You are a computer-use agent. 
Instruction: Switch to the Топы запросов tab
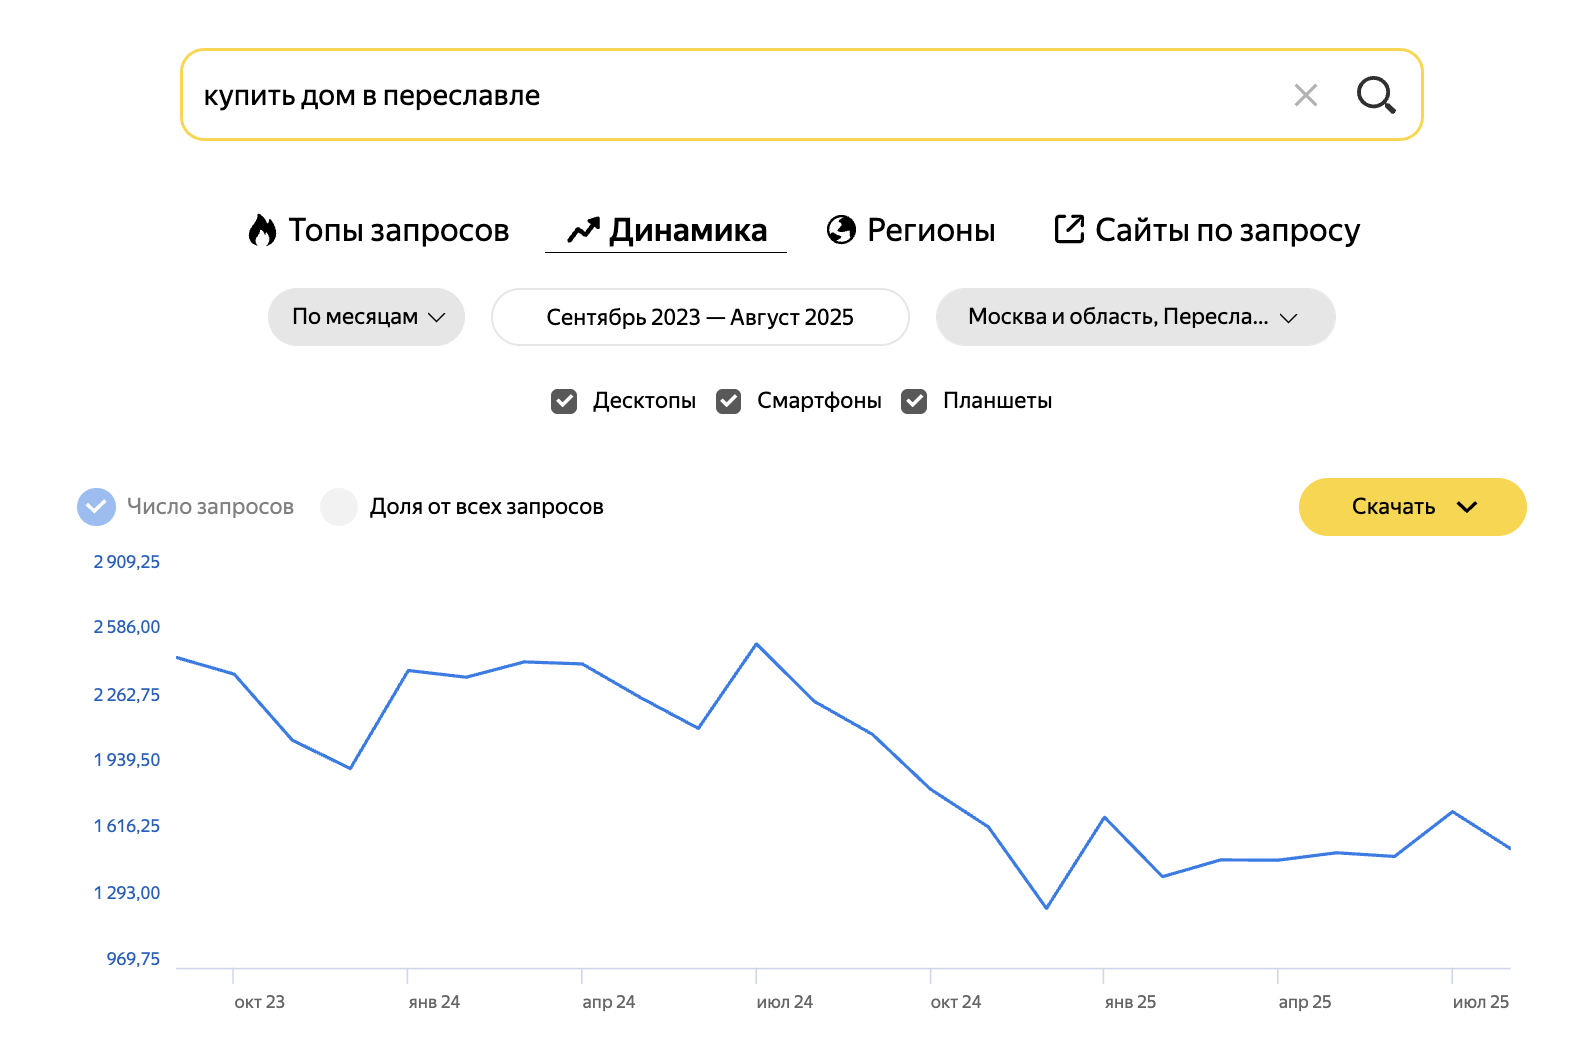tap(398, 230)
